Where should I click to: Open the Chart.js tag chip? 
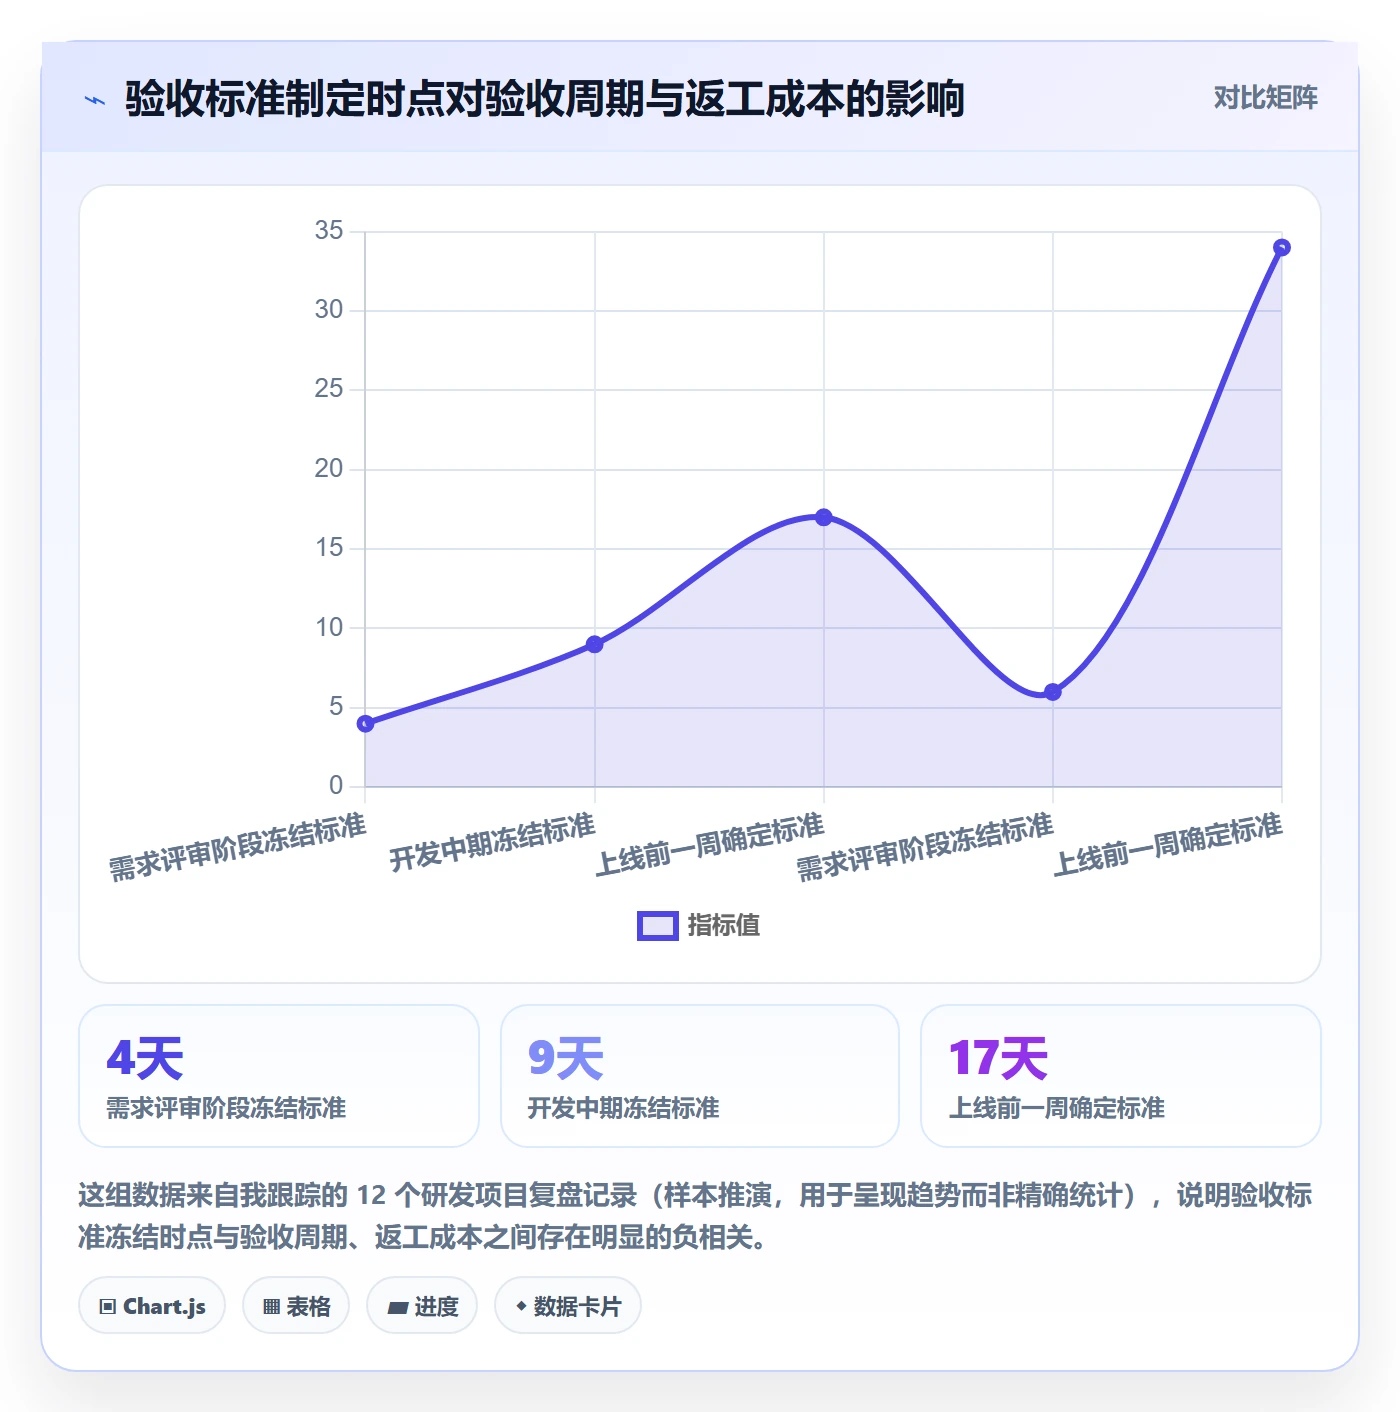[152, 1306]
